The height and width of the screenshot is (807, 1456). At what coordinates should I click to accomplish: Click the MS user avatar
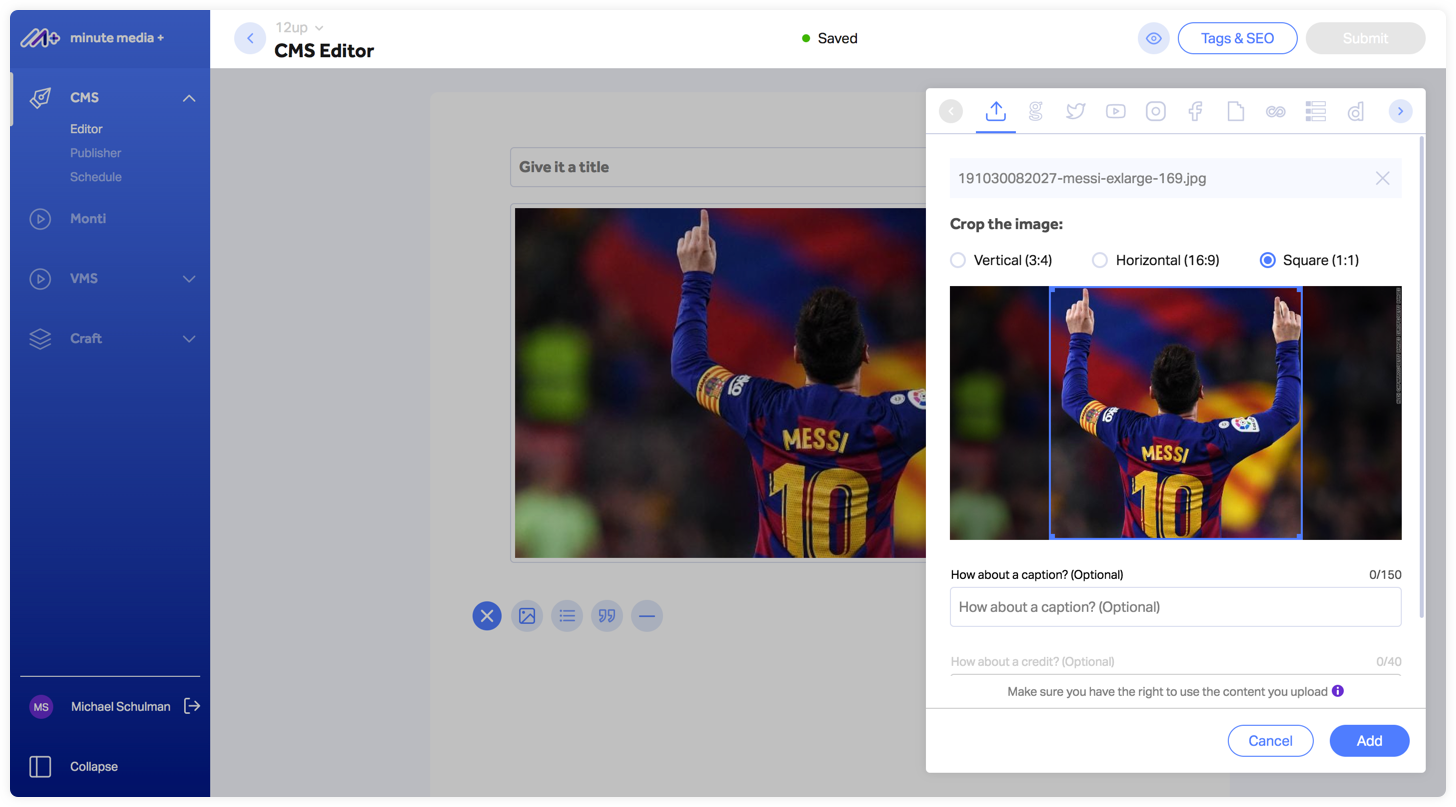(x=41, y=707)
